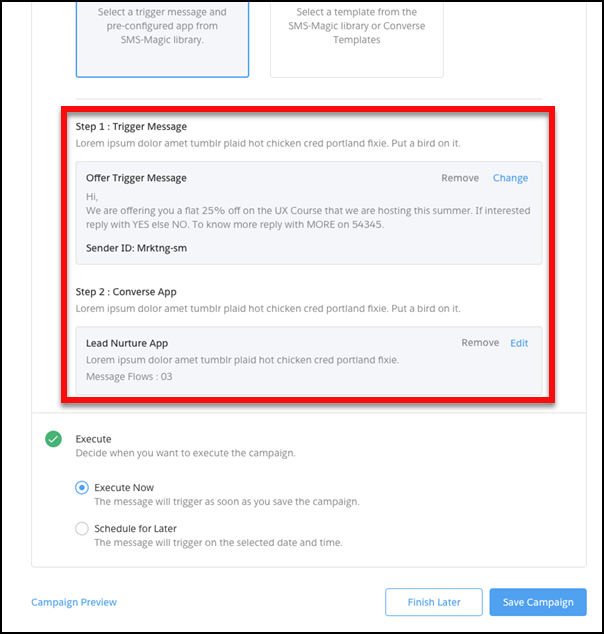Open the Campaign Preview link

pyautogui.click(x=74, y=602)
